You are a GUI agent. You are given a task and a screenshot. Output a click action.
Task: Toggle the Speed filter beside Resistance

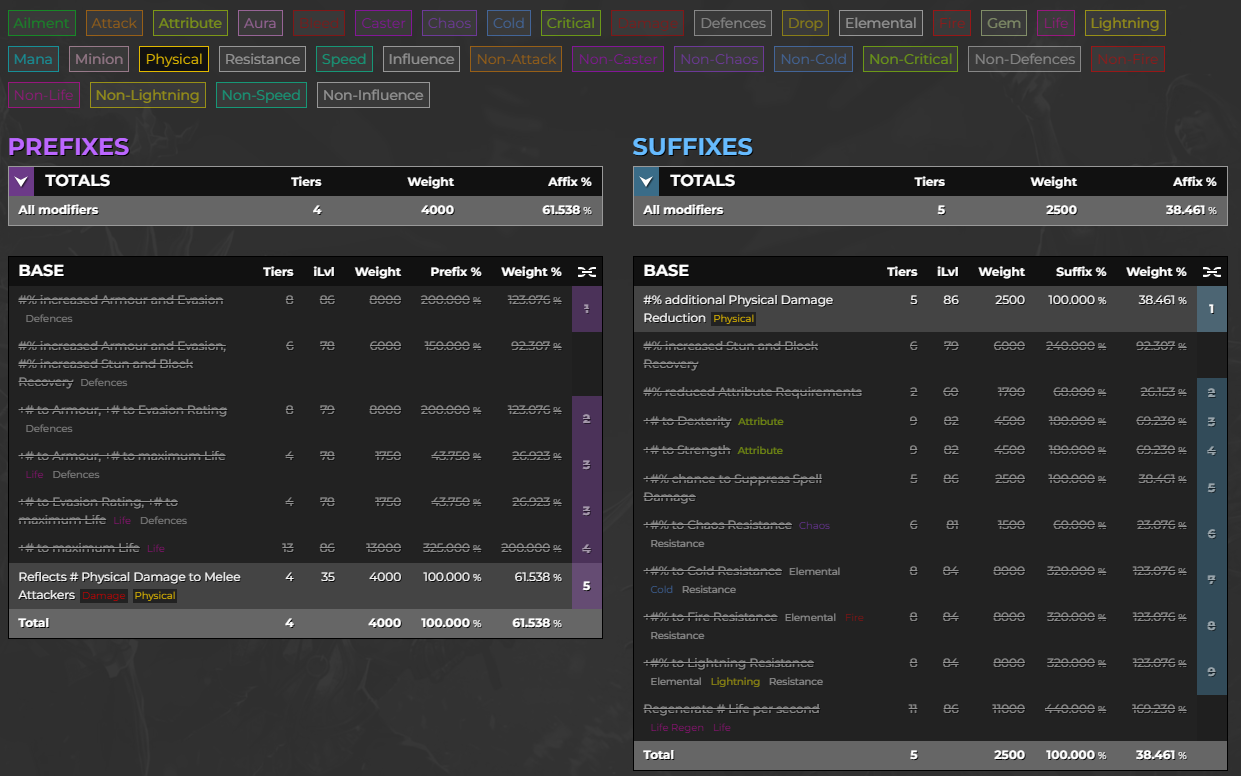pyautogui.click(x=344, y=59)
